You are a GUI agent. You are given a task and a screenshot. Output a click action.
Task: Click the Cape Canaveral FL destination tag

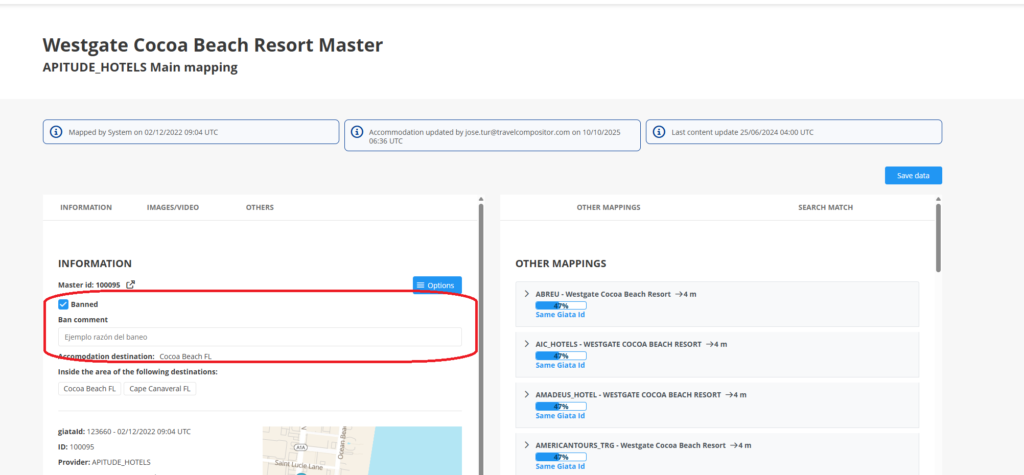pyautogui.click(x=160, y=388)
